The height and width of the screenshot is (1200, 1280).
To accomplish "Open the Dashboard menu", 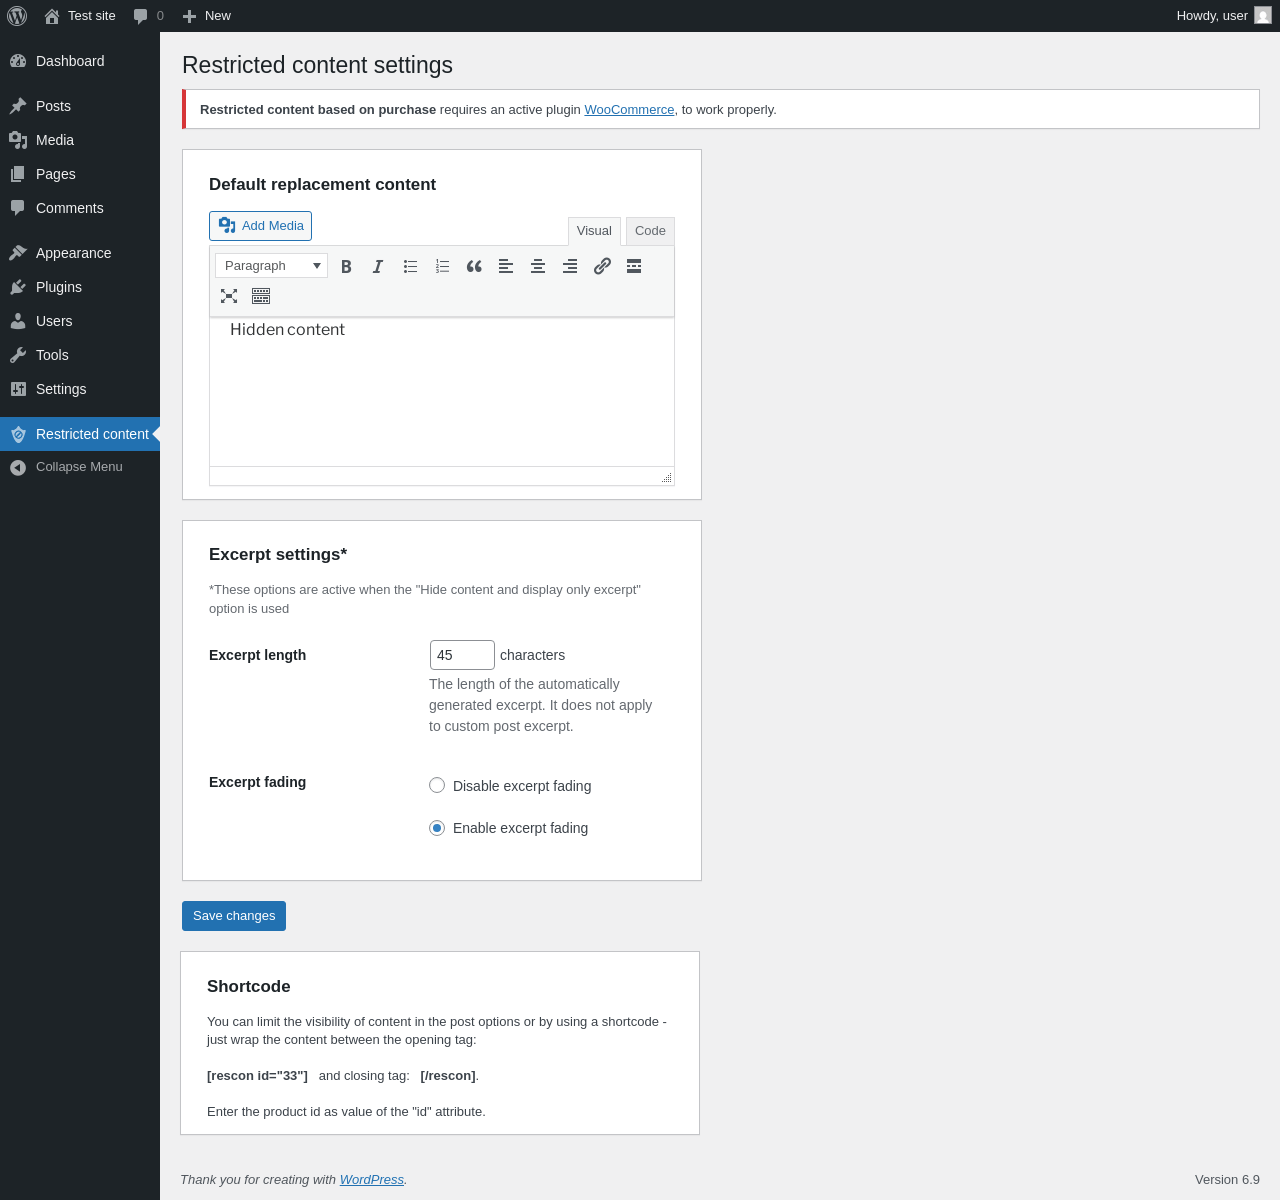I will pos(80,61).
